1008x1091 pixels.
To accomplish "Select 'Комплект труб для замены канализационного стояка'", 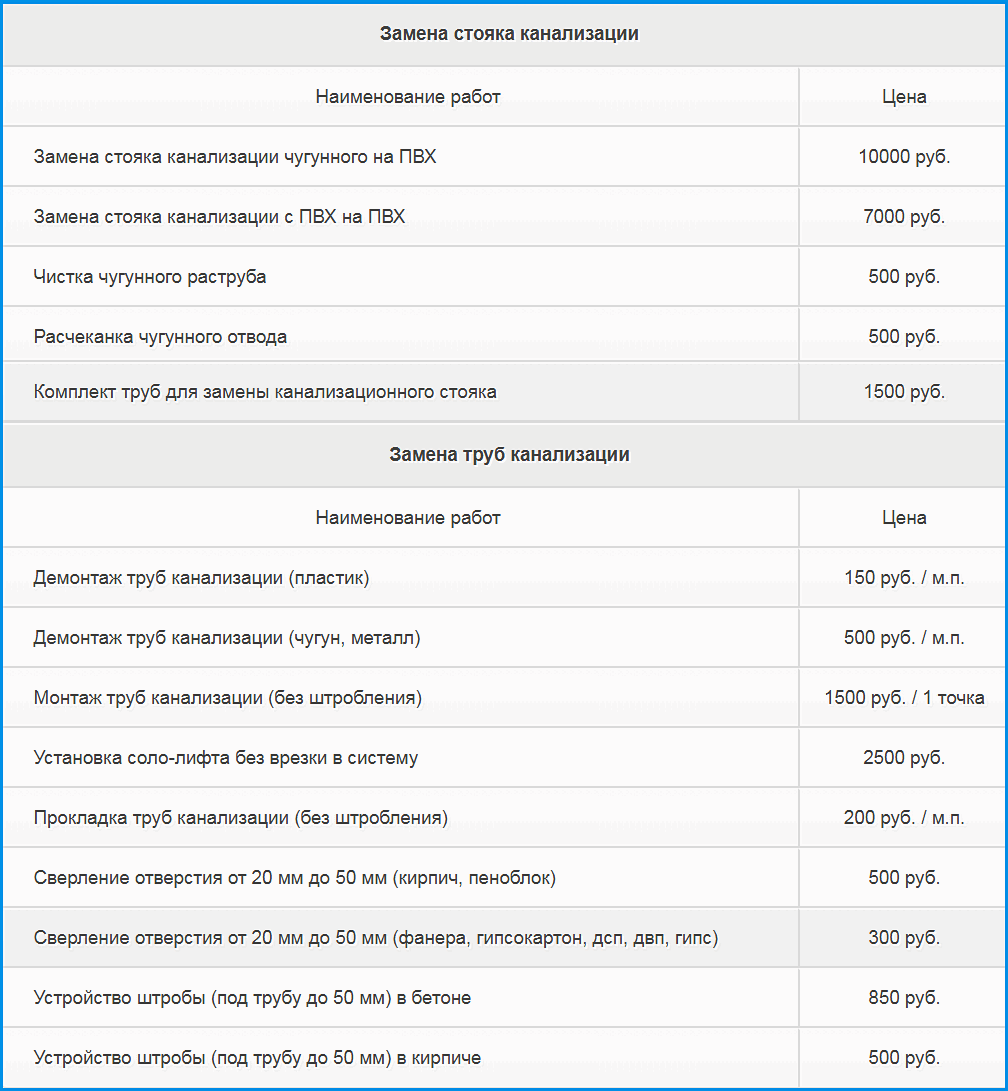I will tap(265, 392).
